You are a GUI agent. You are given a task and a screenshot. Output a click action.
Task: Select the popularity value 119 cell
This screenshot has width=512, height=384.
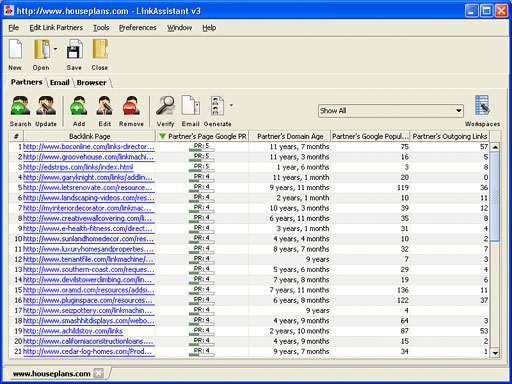[x=370, y=188]
